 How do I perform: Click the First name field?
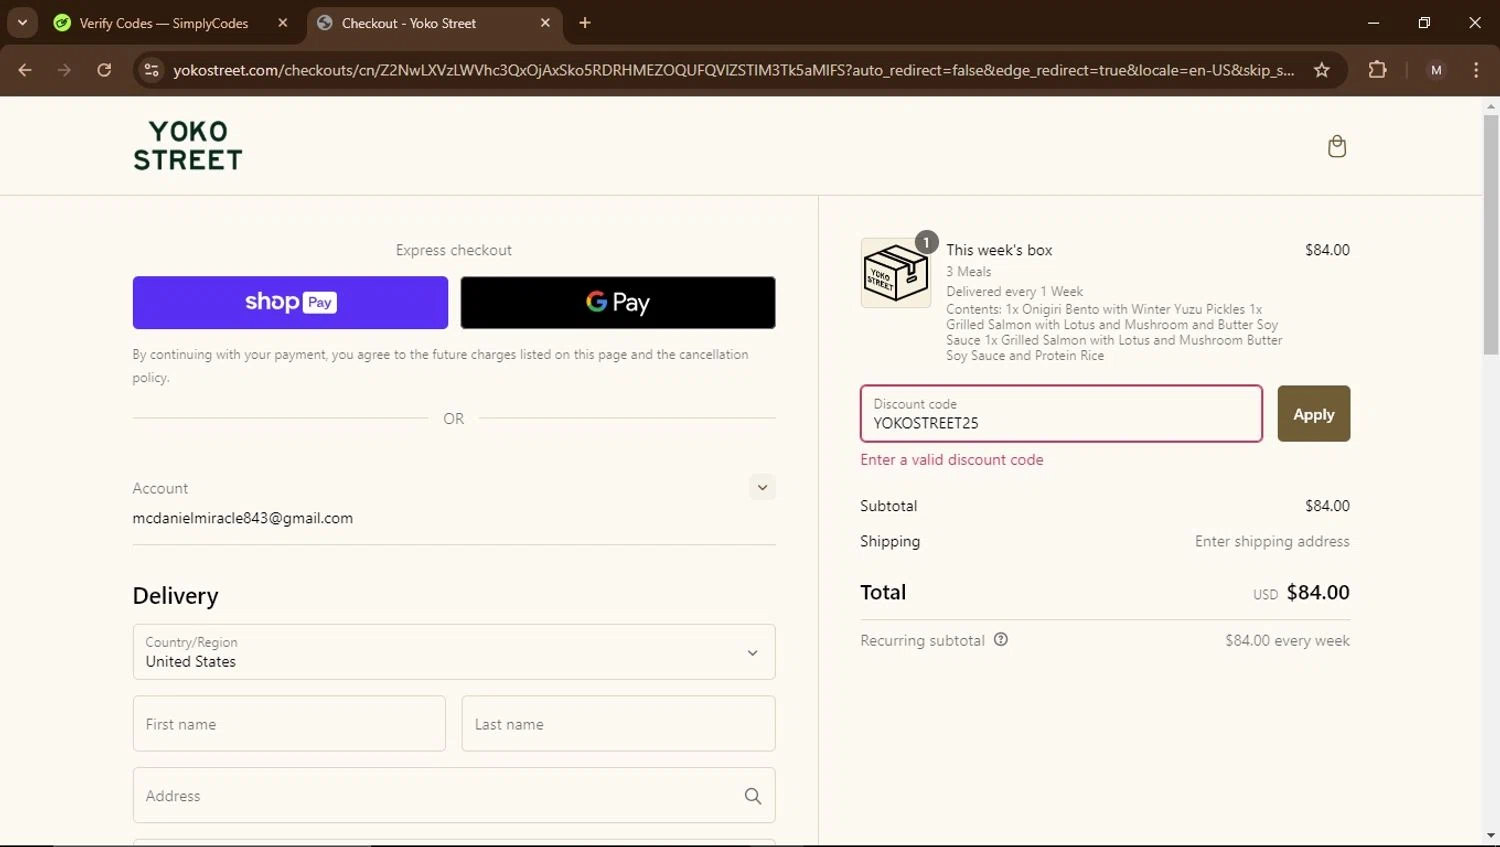pyautogui.click(x=289, y=724)
